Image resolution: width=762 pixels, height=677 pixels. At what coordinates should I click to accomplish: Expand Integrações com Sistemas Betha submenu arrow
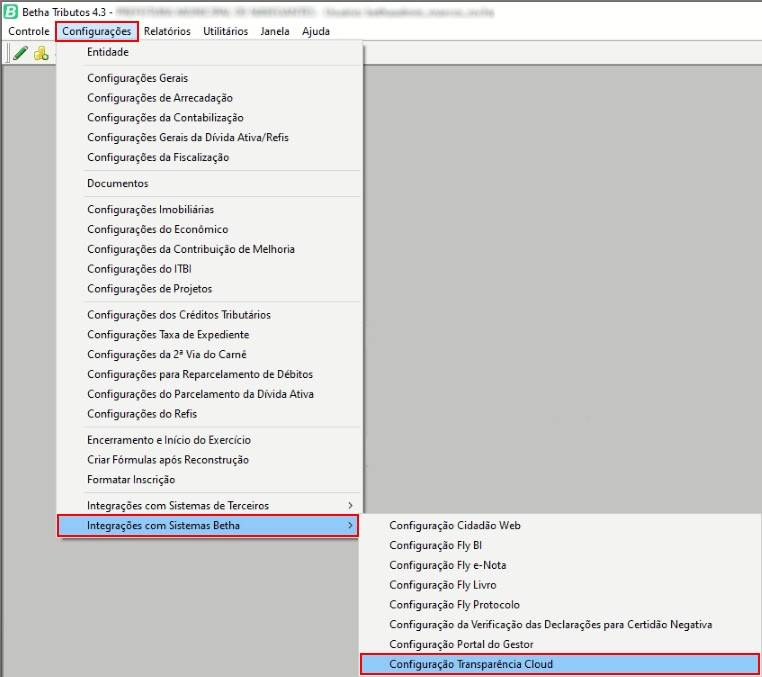[x=350, y=525]
